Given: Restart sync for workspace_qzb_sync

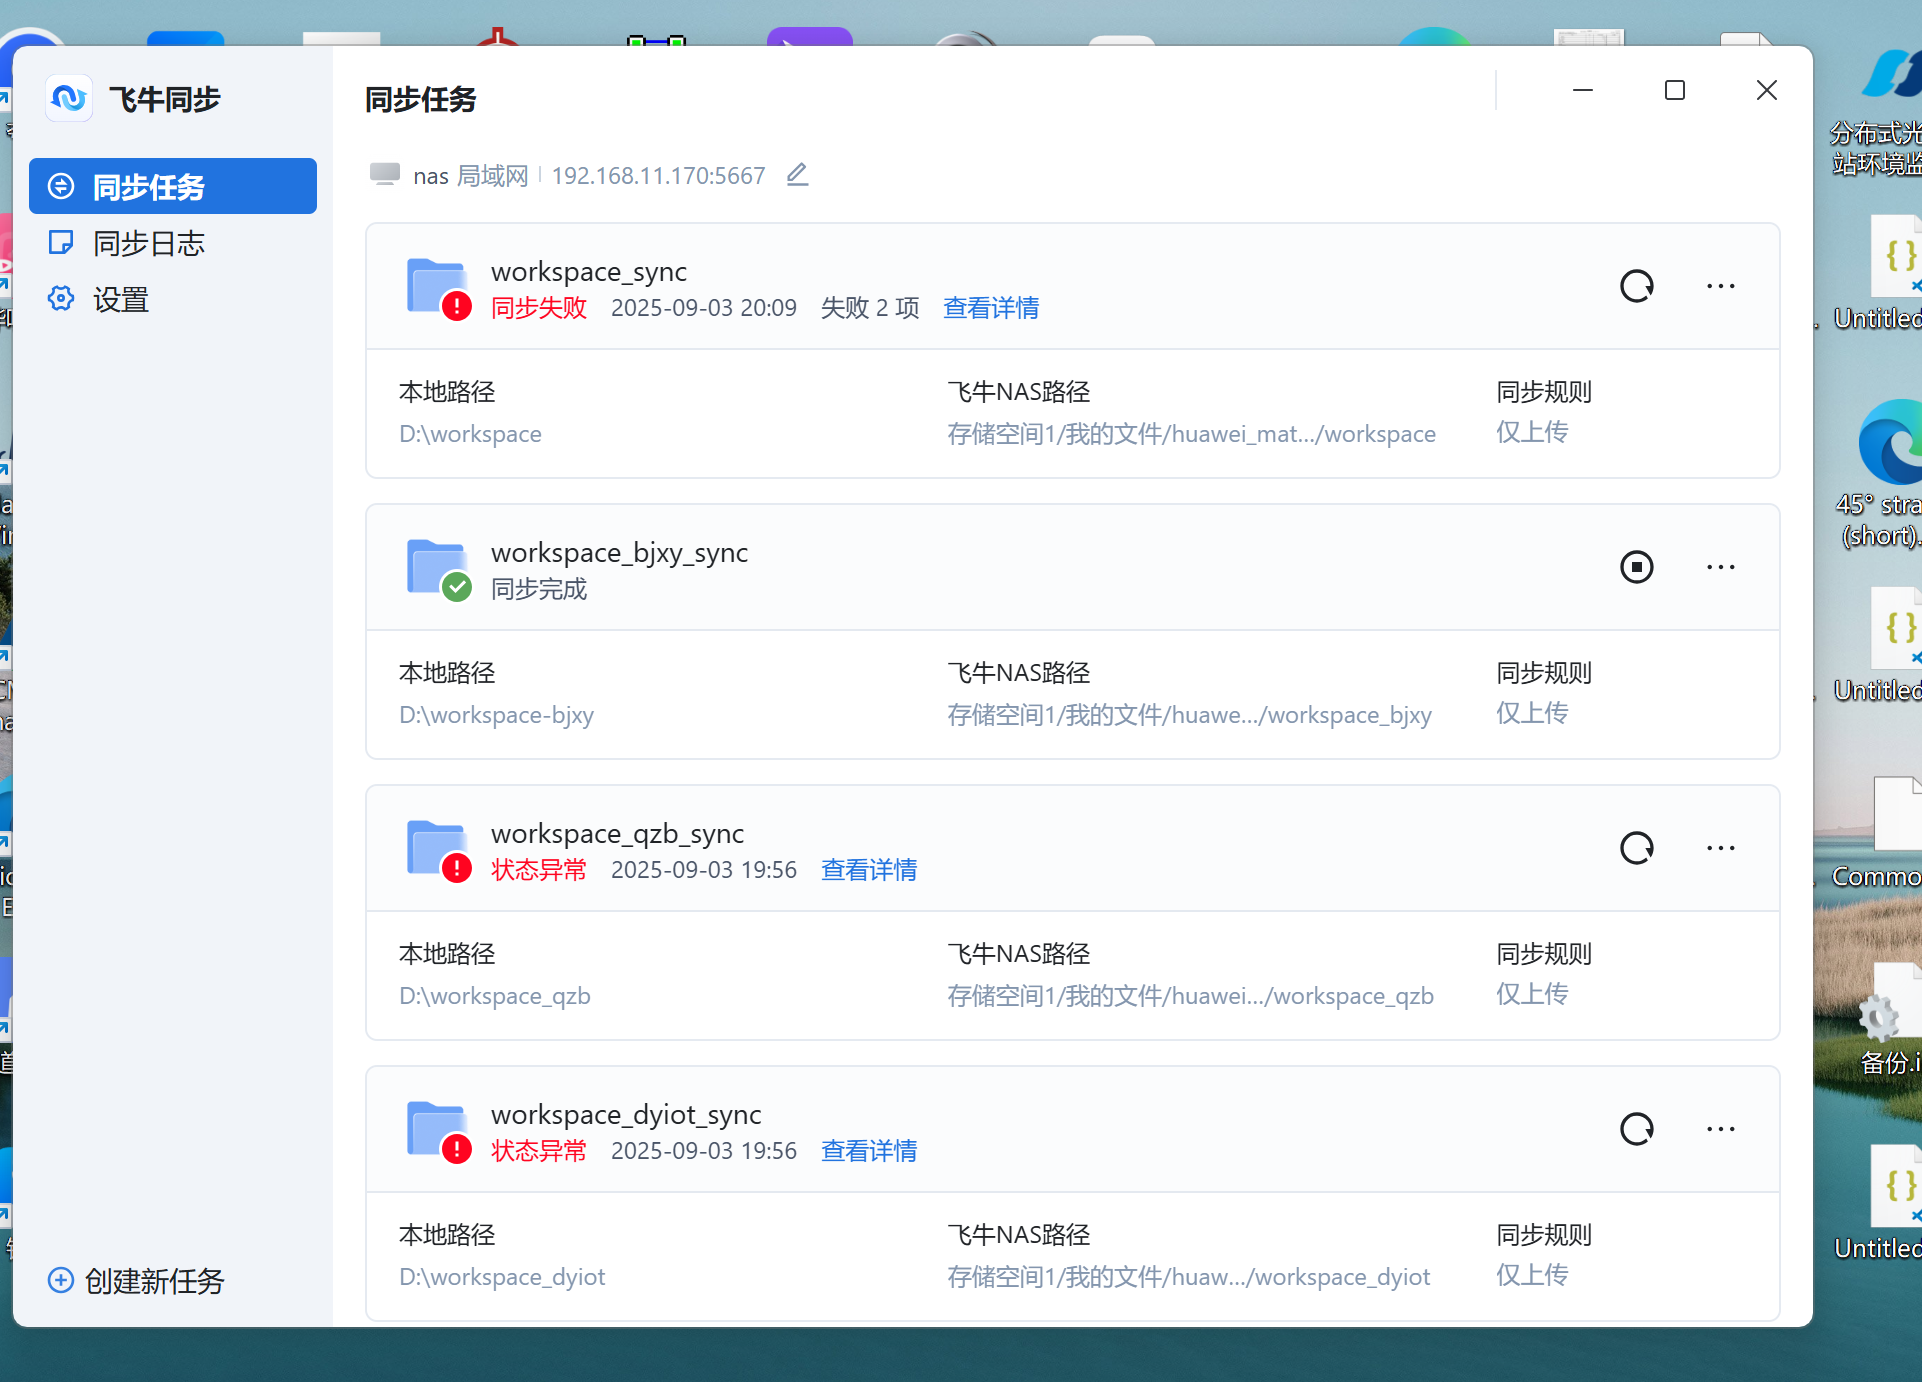Looking at the screenshot, I should (x=1636, y=848).
